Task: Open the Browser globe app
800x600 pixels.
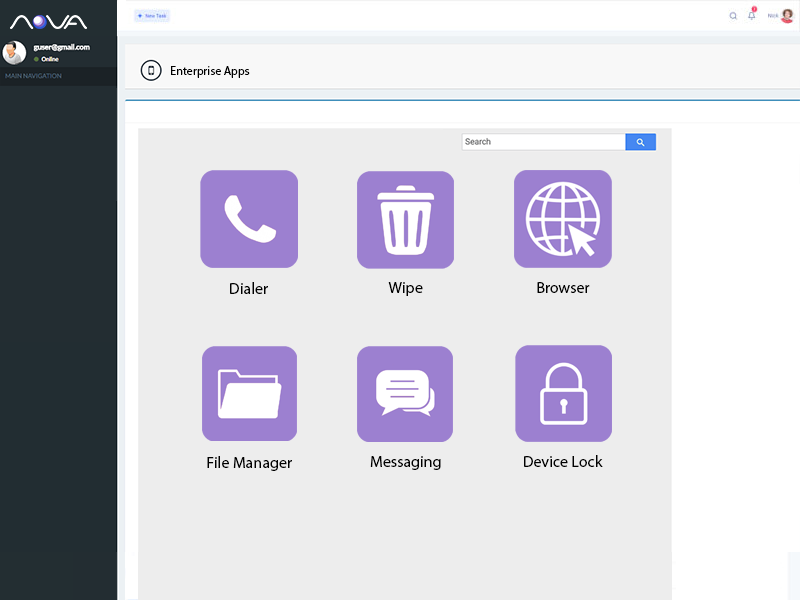Action: [x=562, y=219]
